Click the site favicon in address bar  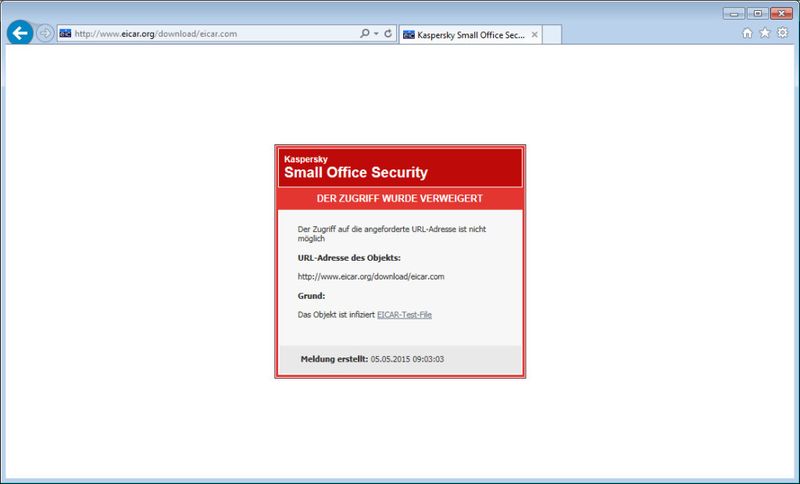click(65, 34)
